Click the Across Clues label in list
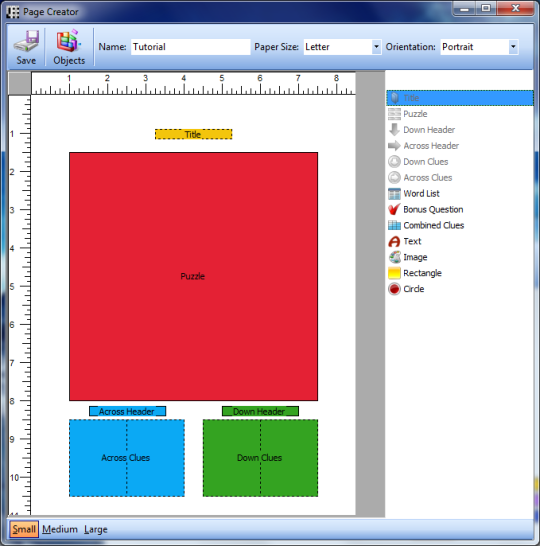The image size is (540, 546). [428, 178]
